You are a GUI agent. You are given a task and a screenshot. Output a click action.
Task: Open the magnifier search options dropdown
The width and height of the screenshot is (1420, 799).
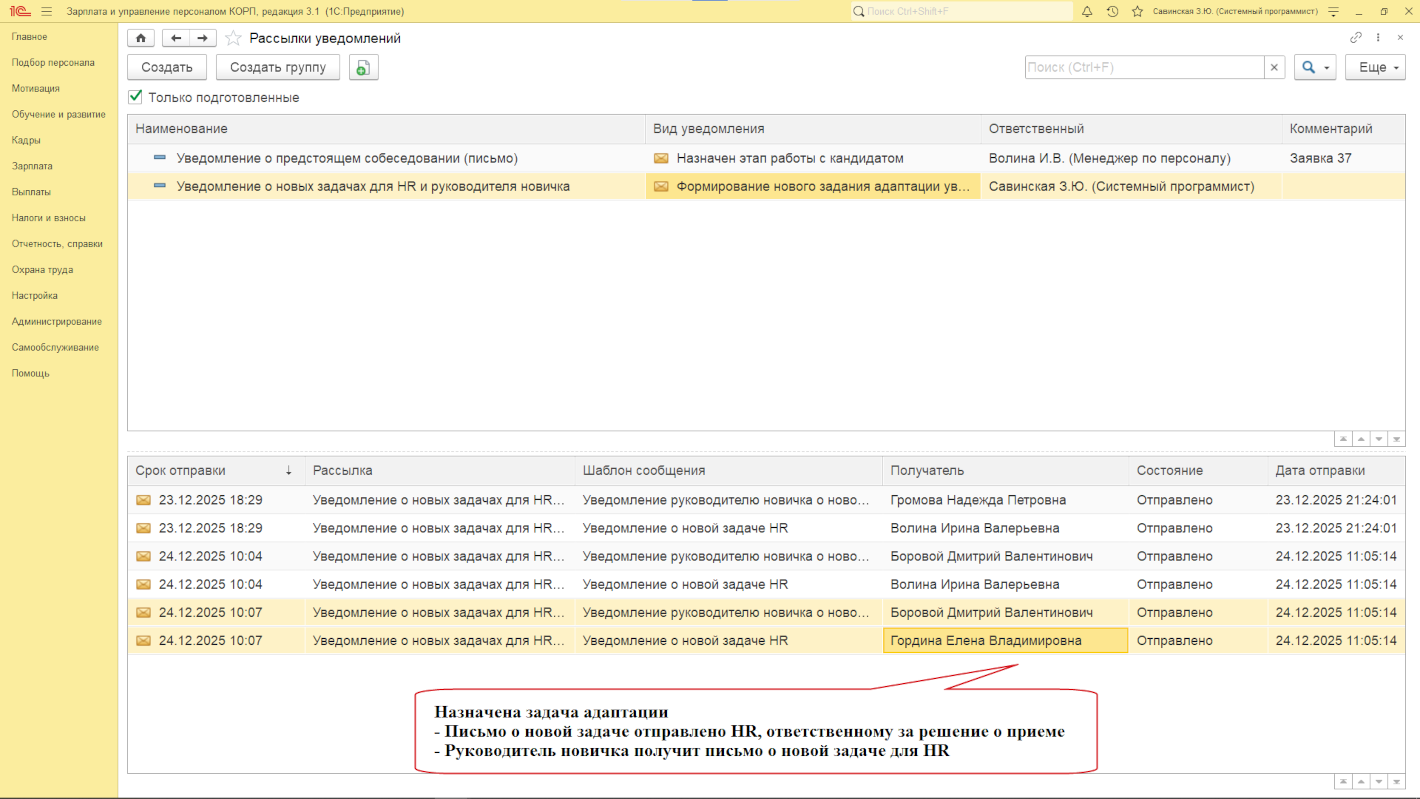coord(1315,67)
